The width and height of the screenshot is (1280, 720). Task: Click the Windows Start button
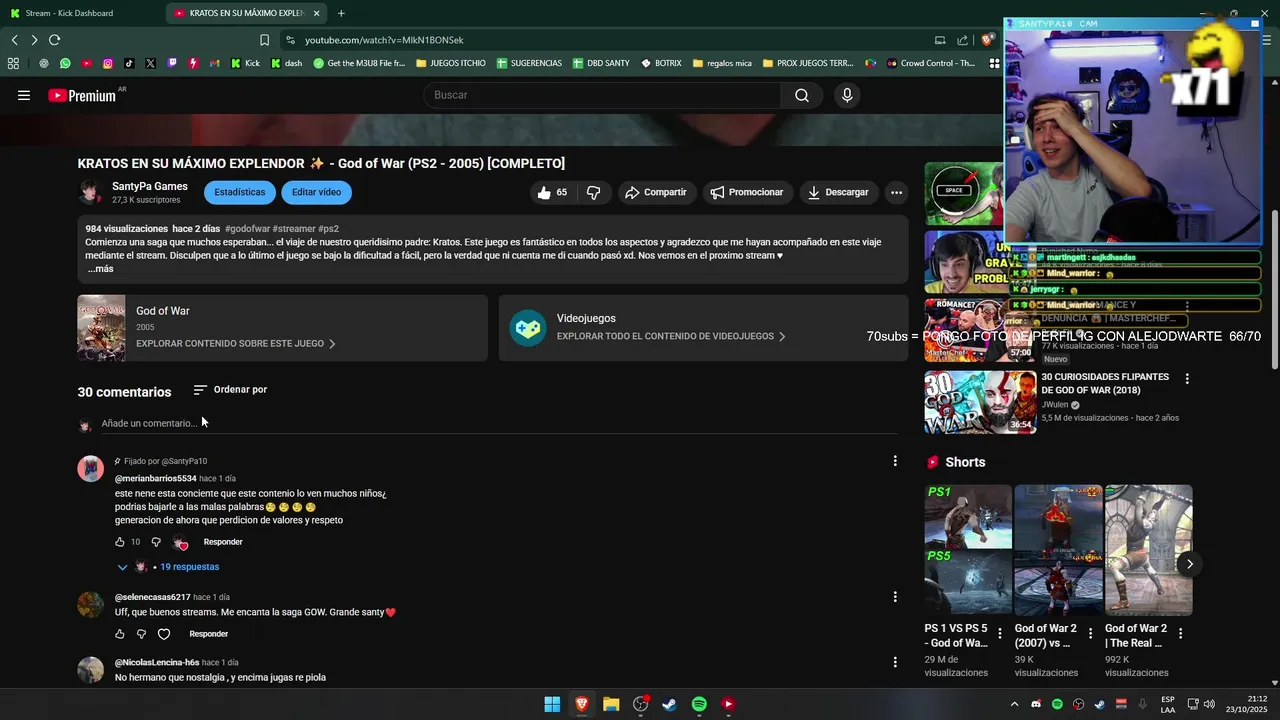552,704
